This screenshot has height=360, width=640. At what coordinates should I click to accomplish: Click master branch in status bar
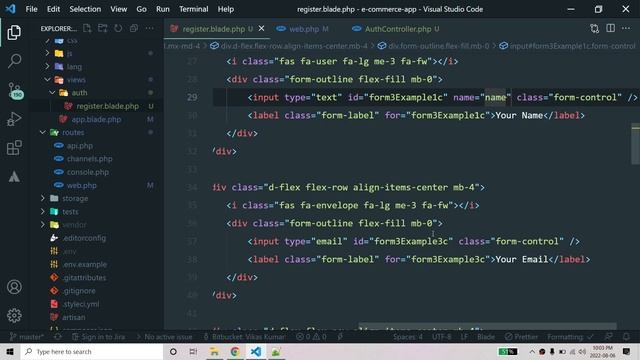pyautogui.click(x=27, y=337)
